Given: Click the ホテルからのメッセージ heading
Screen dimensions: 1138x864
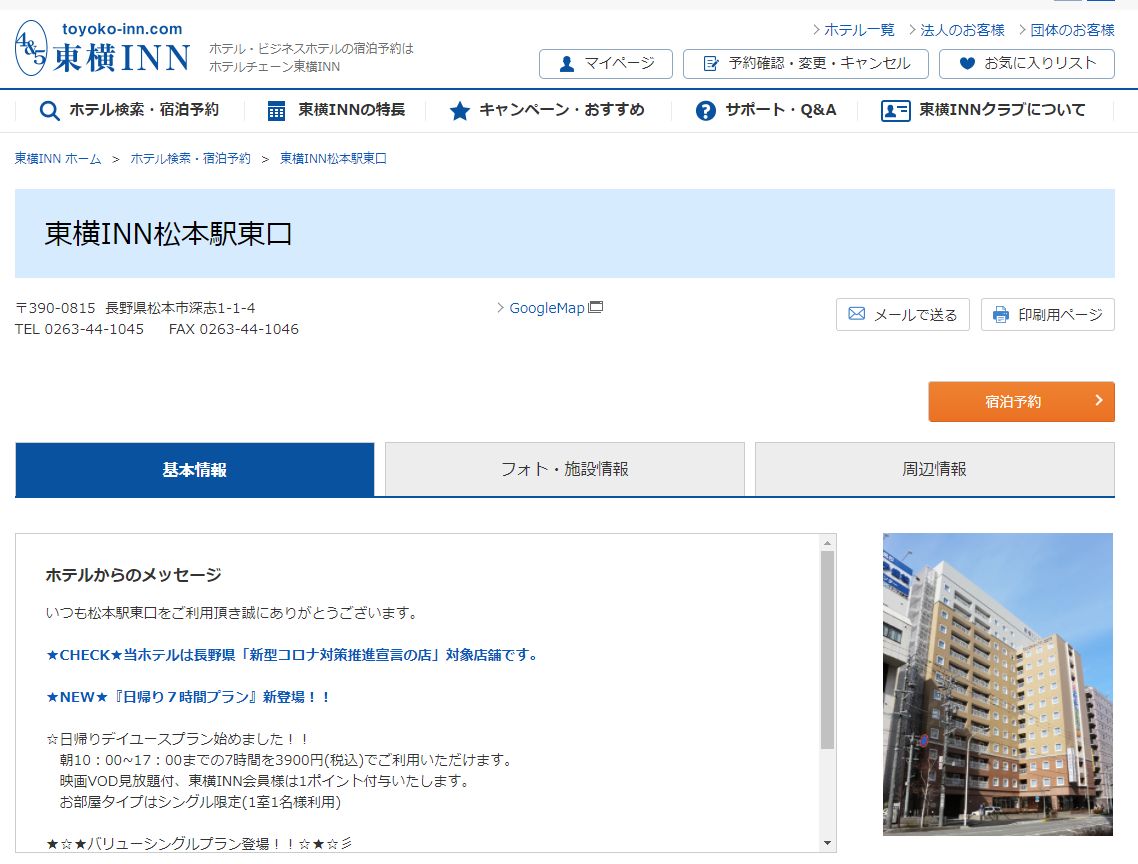Looking at the screenshot, I should pyautogui.click(x=134, y=575).
